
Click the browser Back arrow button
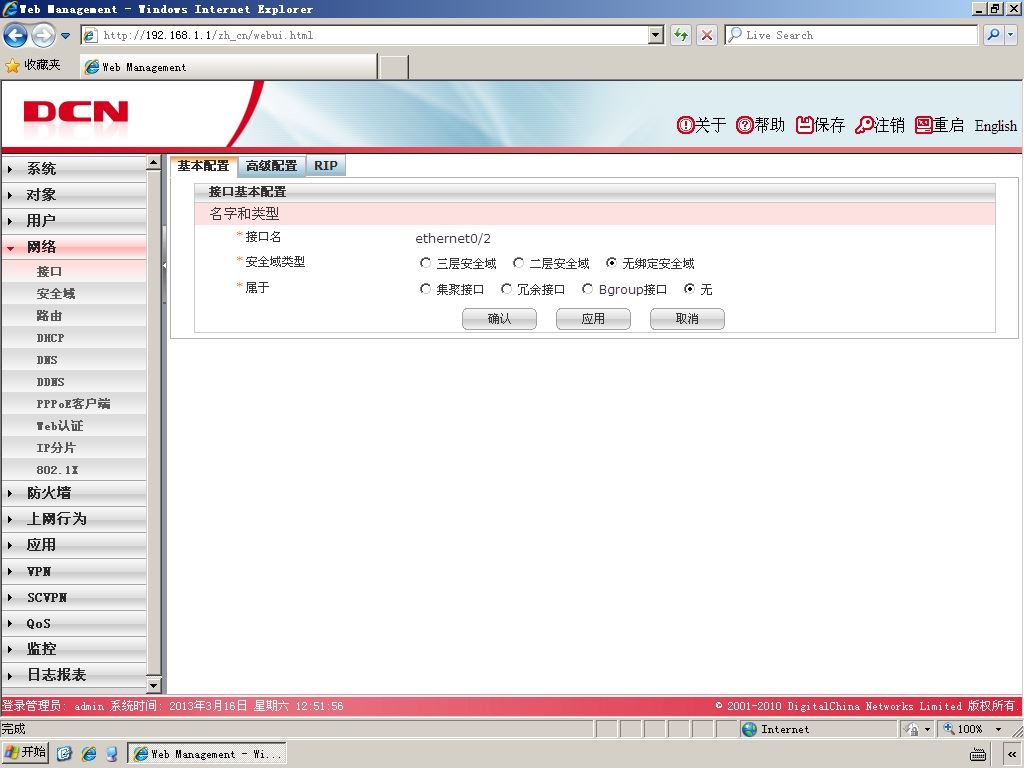click(x=16, y=35)
